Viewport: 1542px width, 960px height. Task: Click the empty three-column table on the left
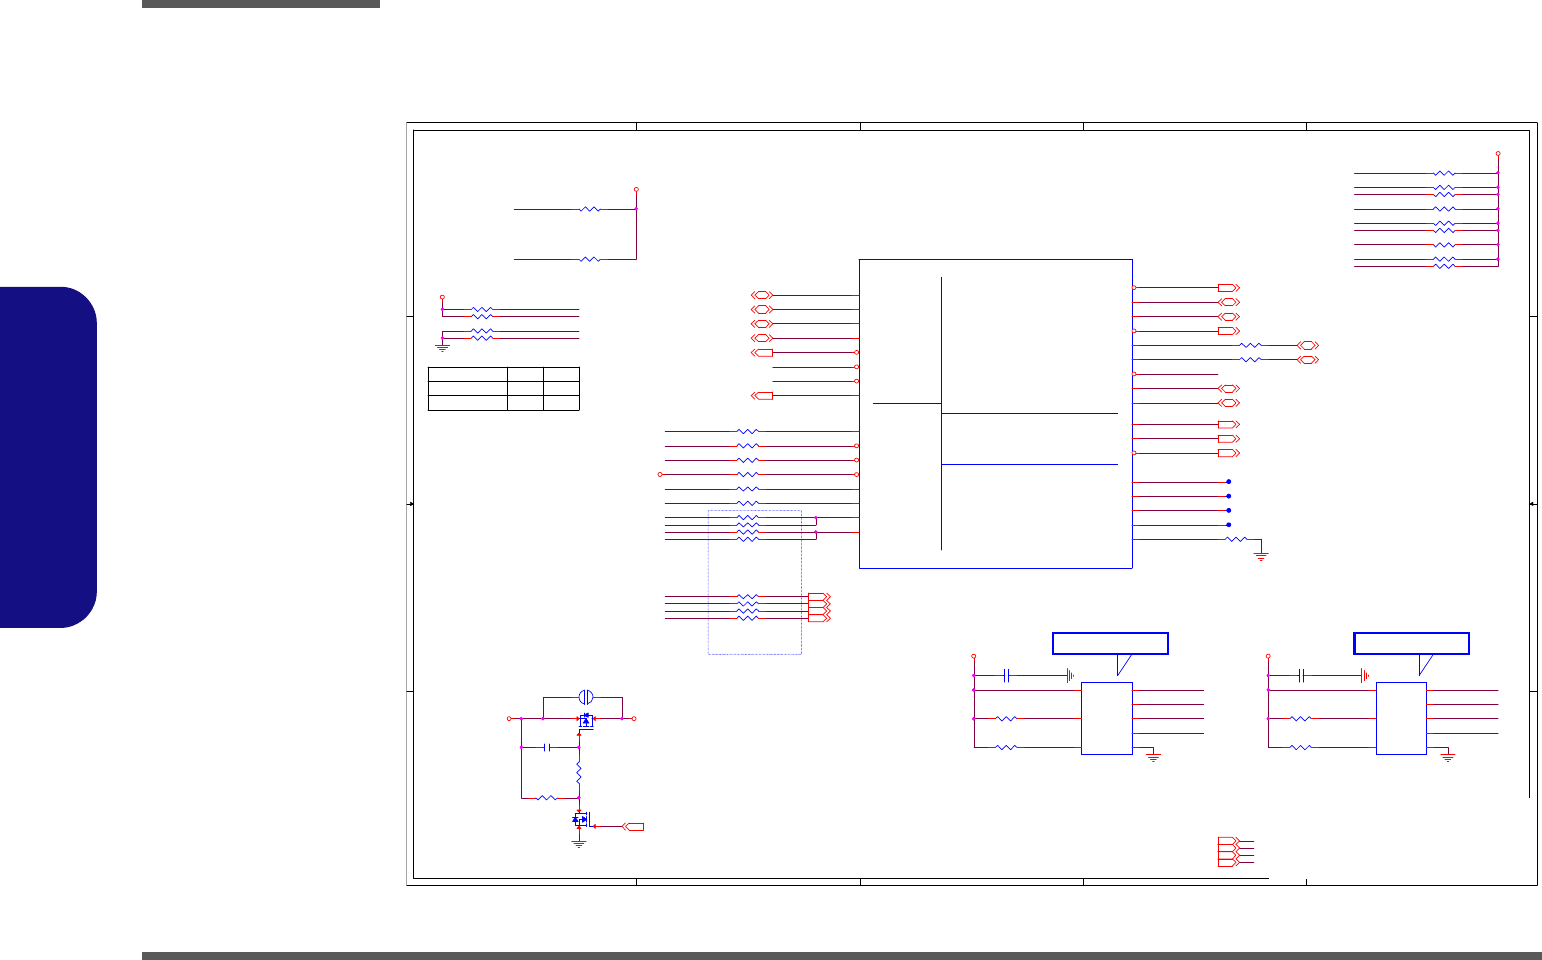[504, 388]
